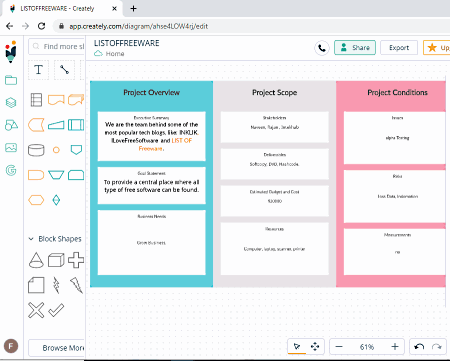Click the 61% zoom level
This screenshot has width=450, height=361.
[367, 347]
